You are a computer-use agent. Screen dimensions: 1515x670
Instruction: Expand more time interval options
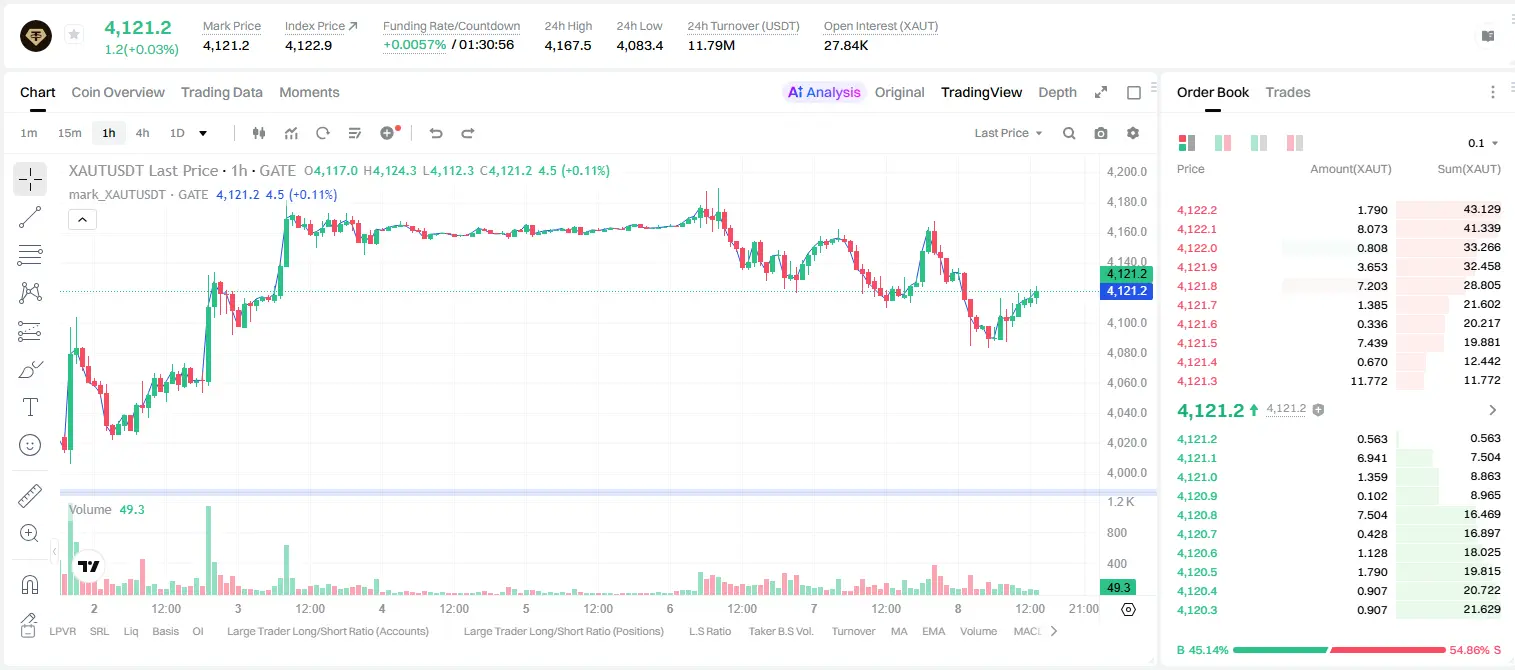point(203,133)
